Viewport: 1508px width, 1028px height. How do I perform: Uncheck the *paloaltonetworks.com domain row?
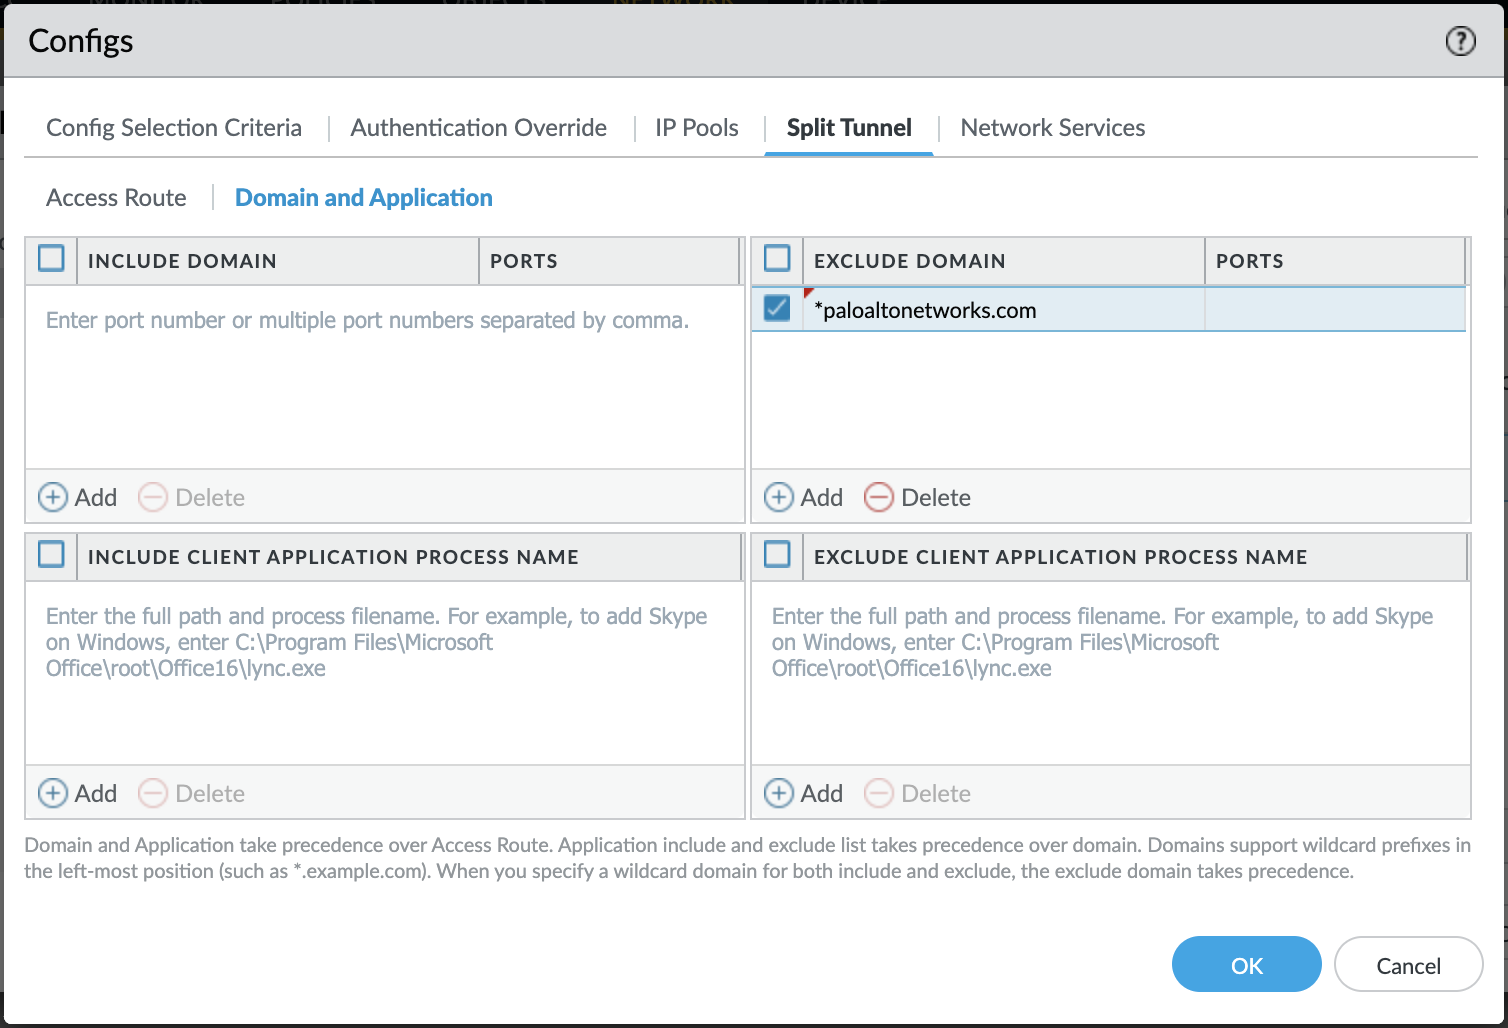[x=777, y=309]
